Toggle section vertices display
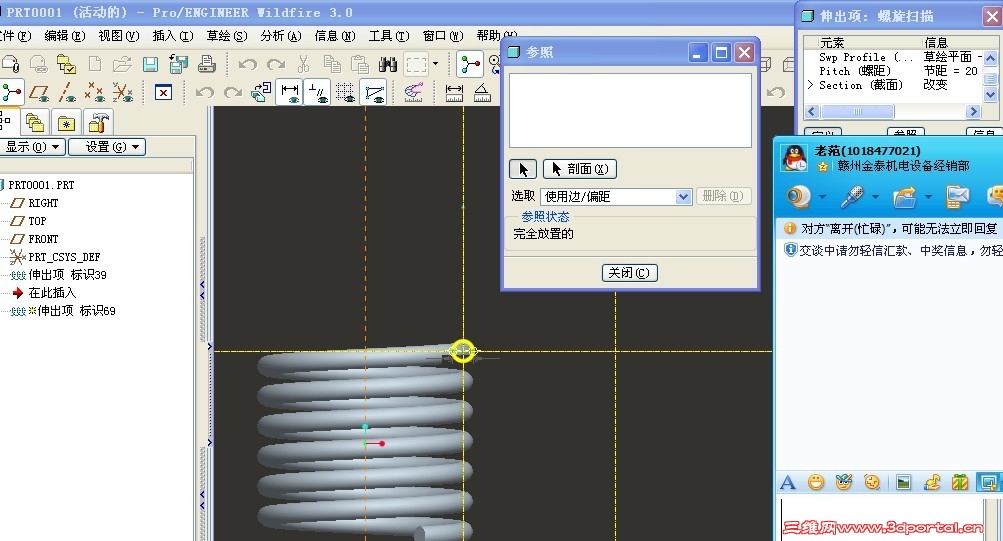Viewport: 1003px width, 541px height. tap(375, 93)
